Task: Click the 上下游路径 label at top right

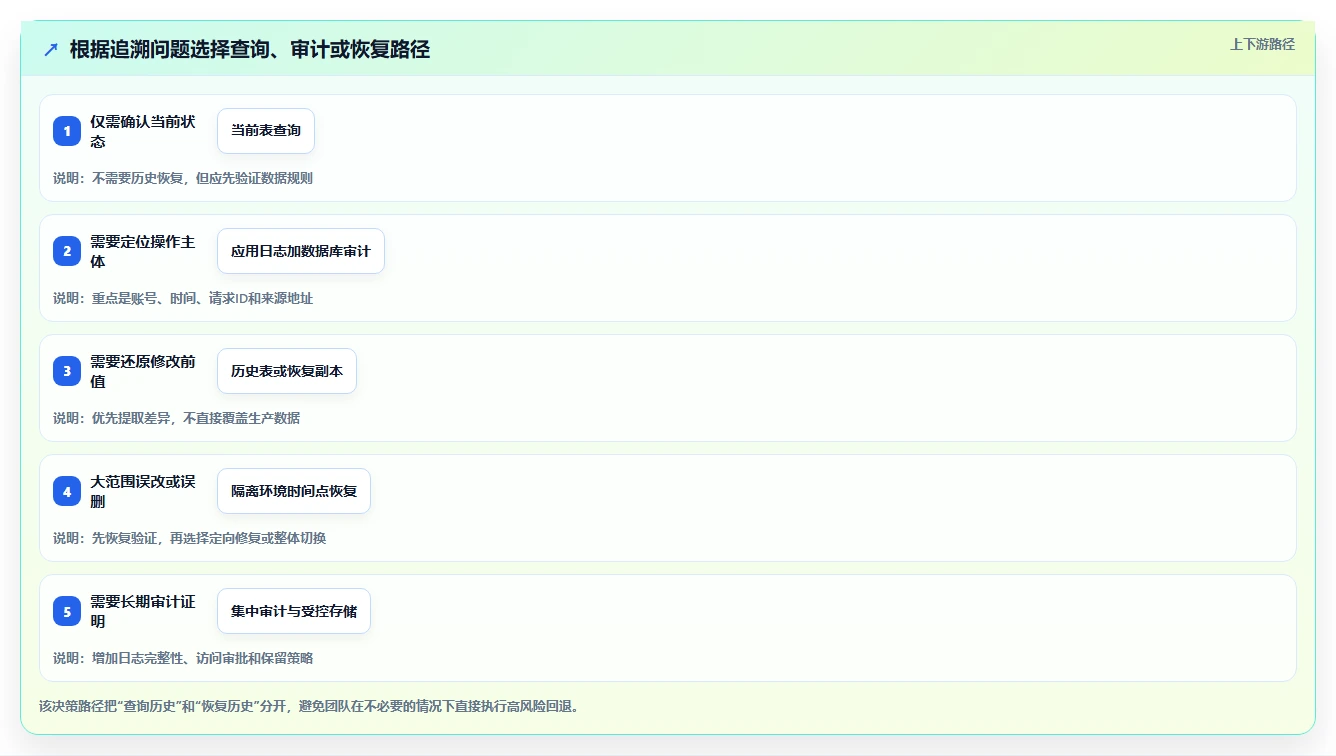Action: click(x=1262, y=44)
